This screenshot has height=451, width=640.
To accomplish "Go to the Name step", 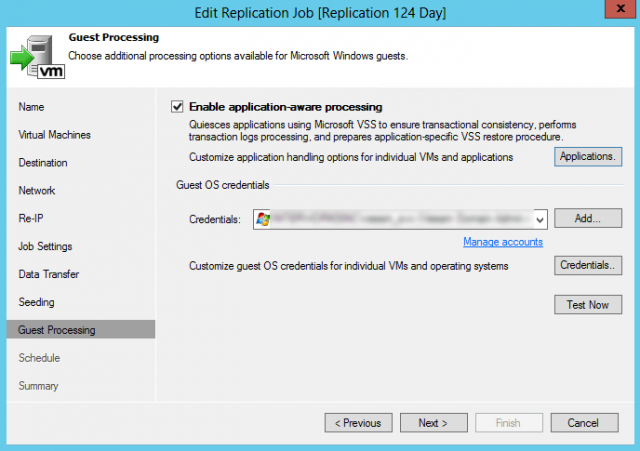I will (x=31, y=107).
